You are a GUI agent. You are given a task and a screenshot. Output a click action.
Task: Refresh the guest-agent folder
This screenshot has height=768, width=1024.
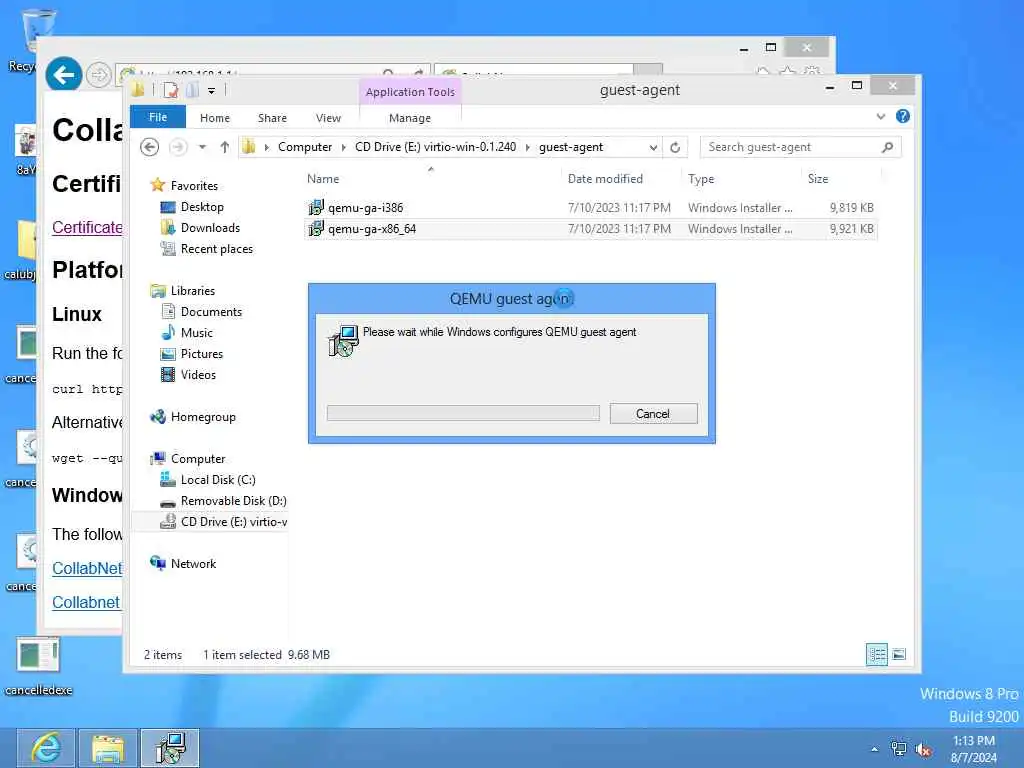point(675,148)
